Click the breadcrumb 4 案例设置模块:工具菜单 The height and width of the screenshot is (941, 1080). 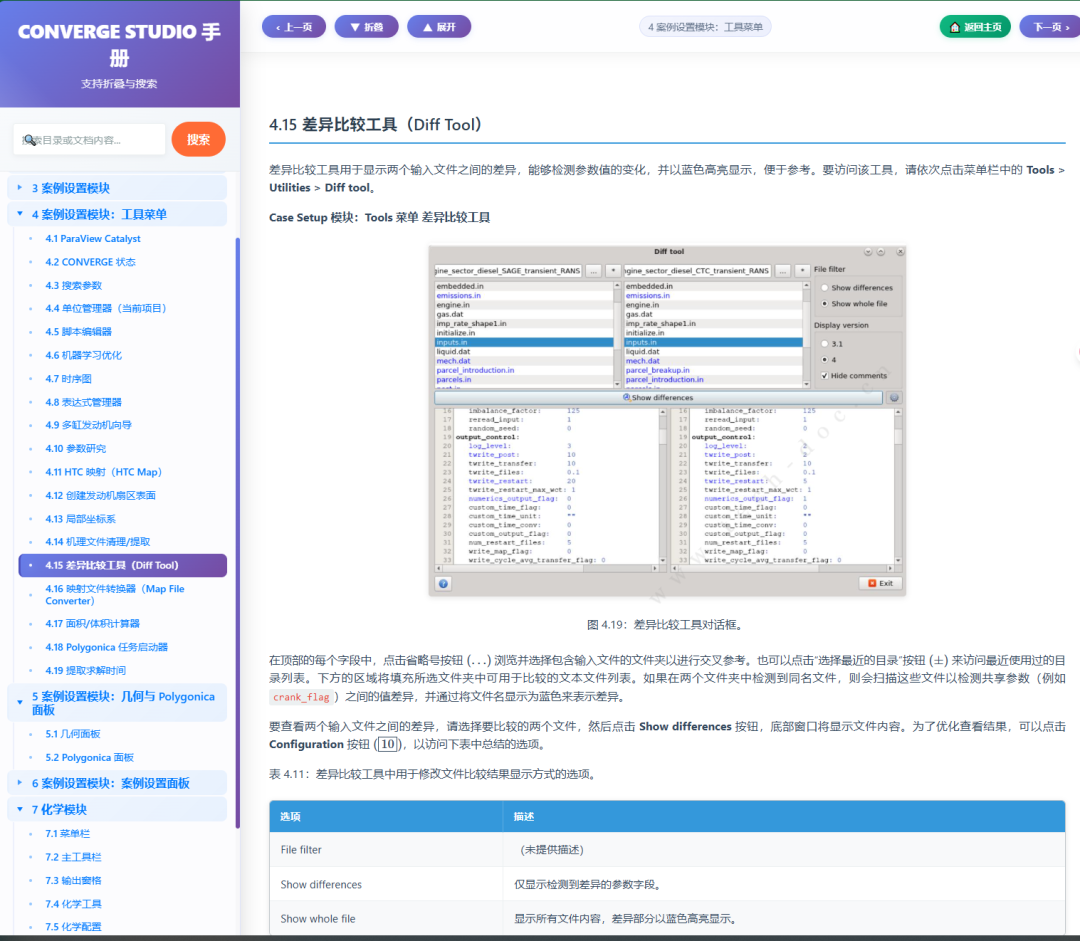click(705, 27)
